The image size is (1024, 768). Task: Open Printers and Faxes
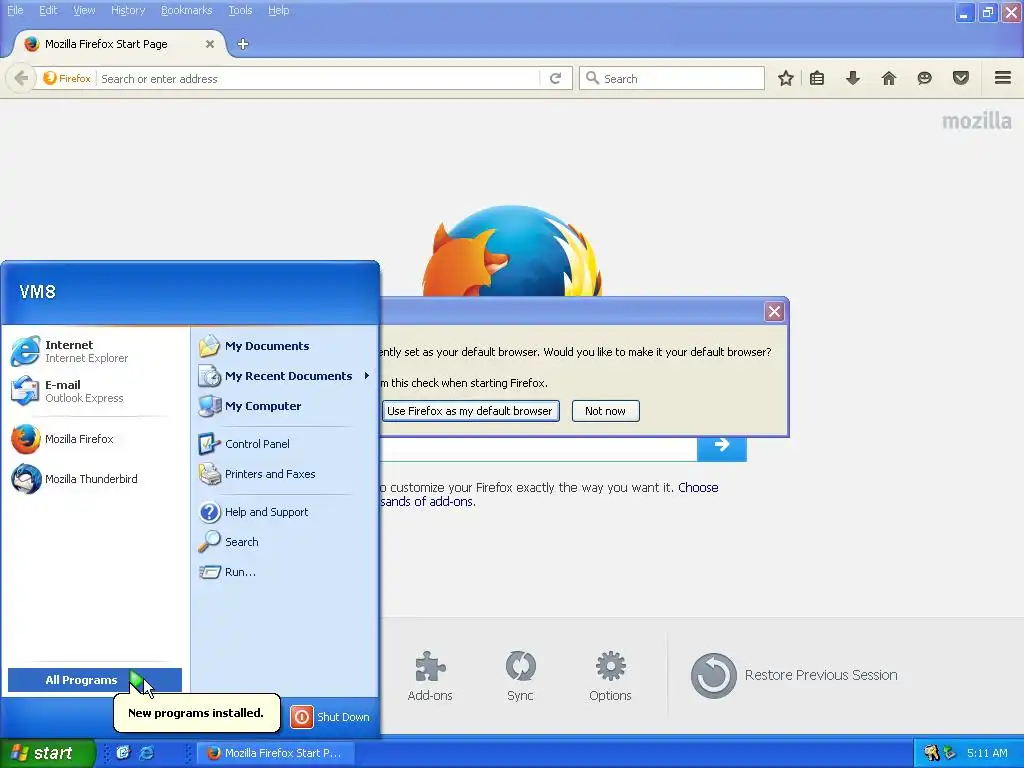point(285,474)
